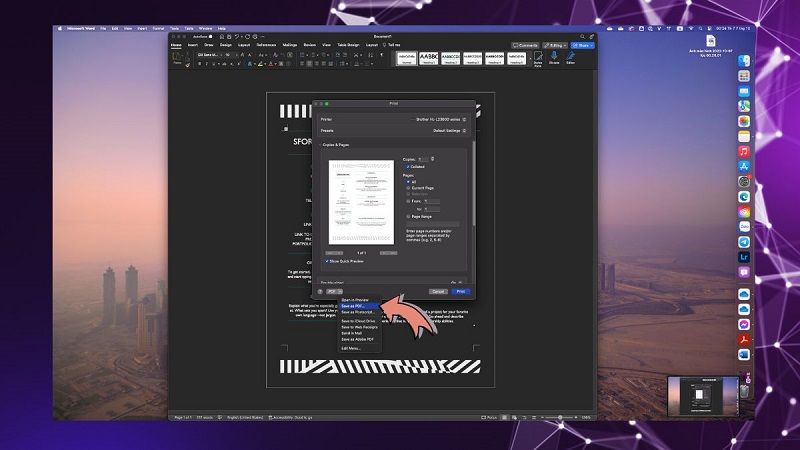
Task: Switch to the Mailings tab
Action: (x=290, y=45)
